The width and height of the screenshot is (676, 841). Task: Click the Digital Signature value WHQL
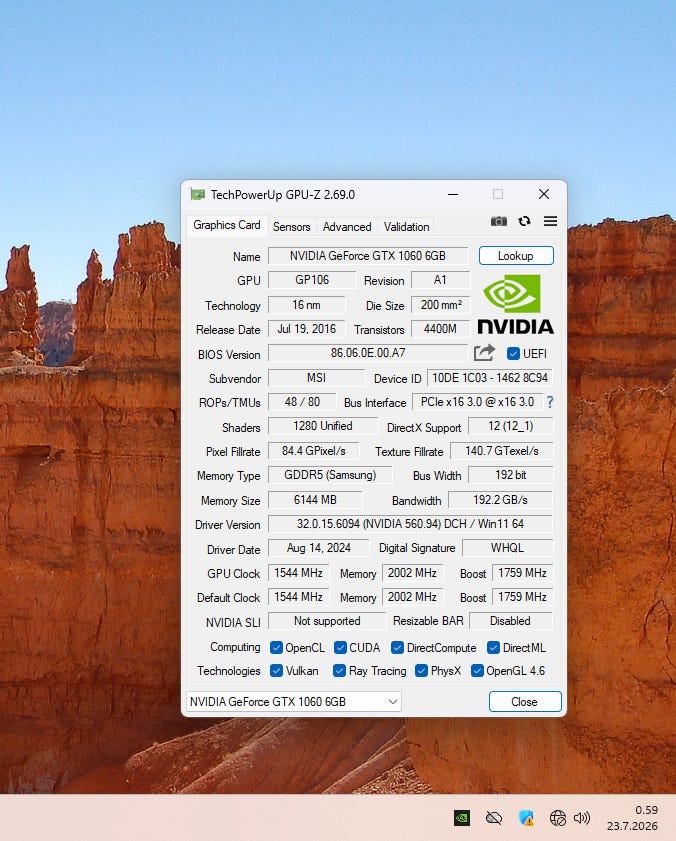[507, 548]
